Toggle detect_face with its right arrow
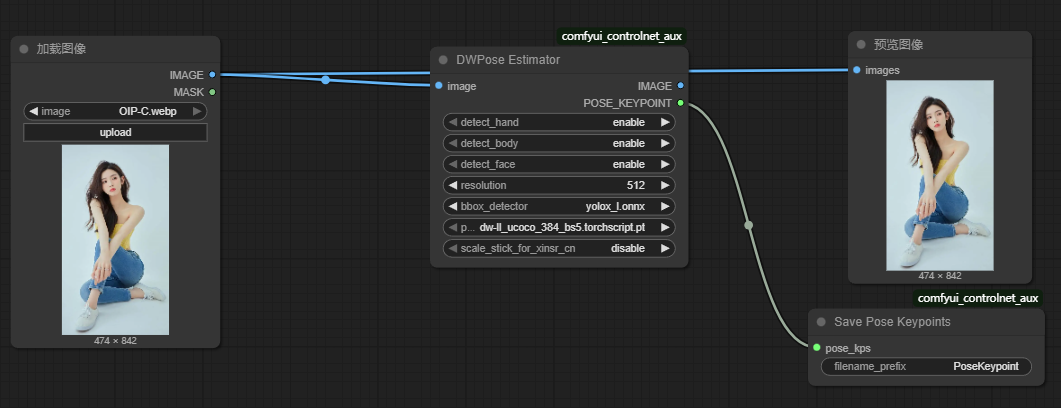Screen dimensions: 1061x408 pos(666,164)
